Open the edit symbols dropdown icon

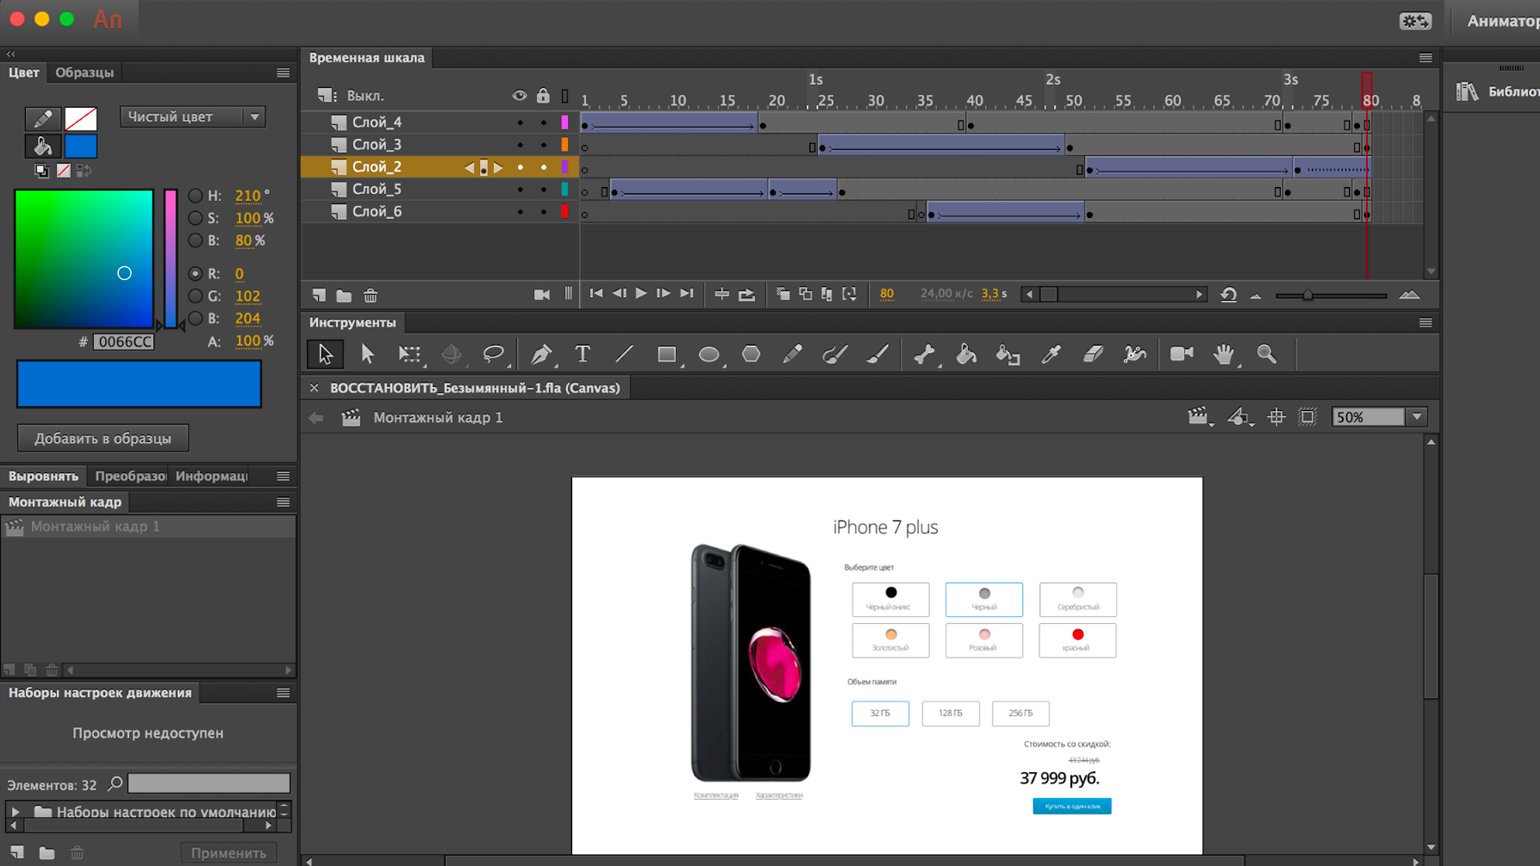1240,417
